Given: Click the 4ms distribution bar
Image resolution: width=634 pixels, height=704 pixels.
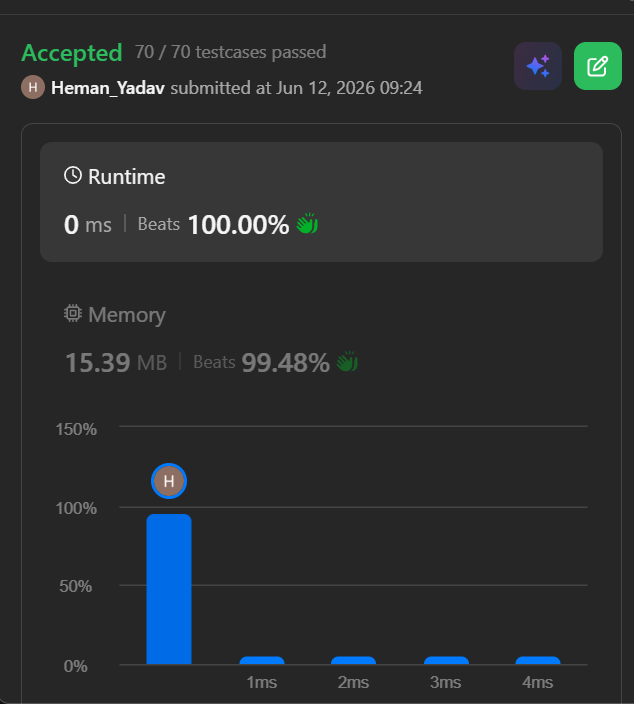Looking at the screenshot, I should (x=538, y=660).
